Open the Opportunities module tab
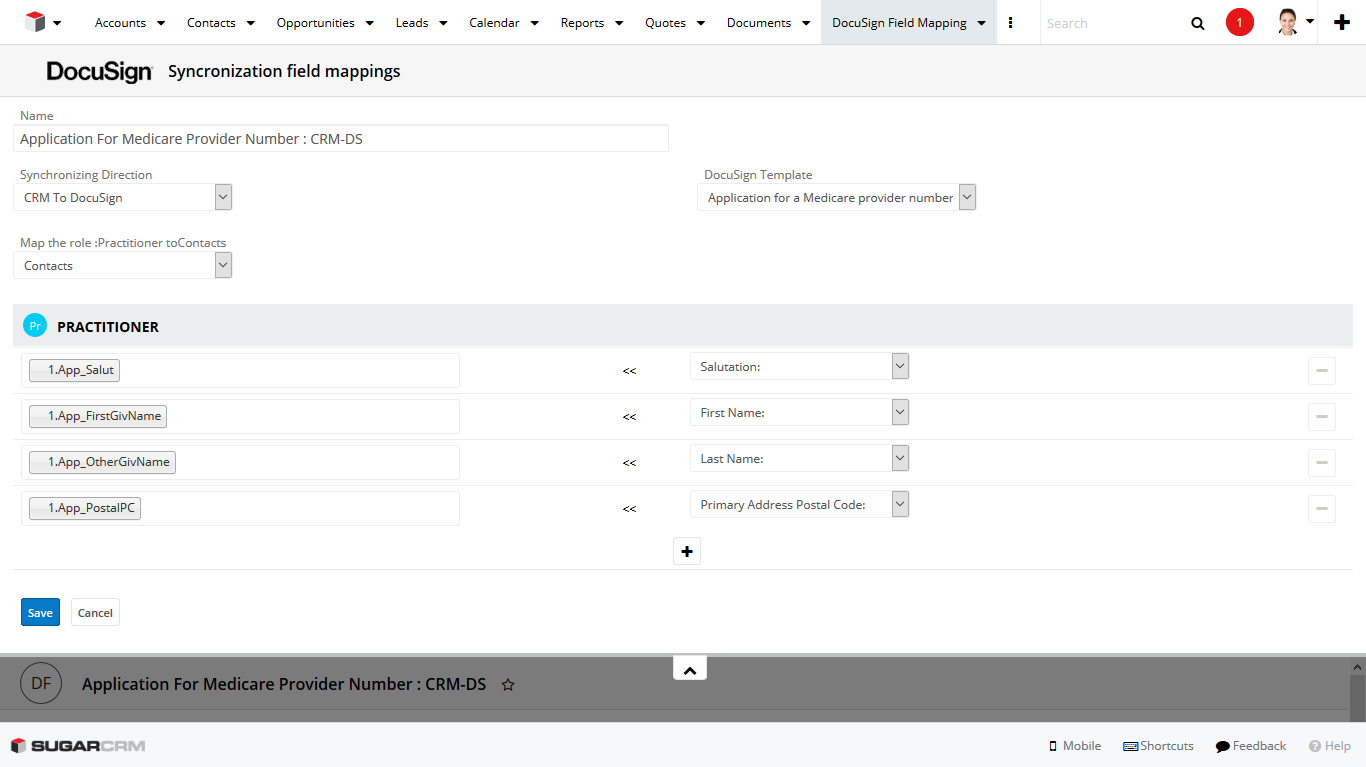This screenshot has height=767, width=1366. (x=315, y=23)
